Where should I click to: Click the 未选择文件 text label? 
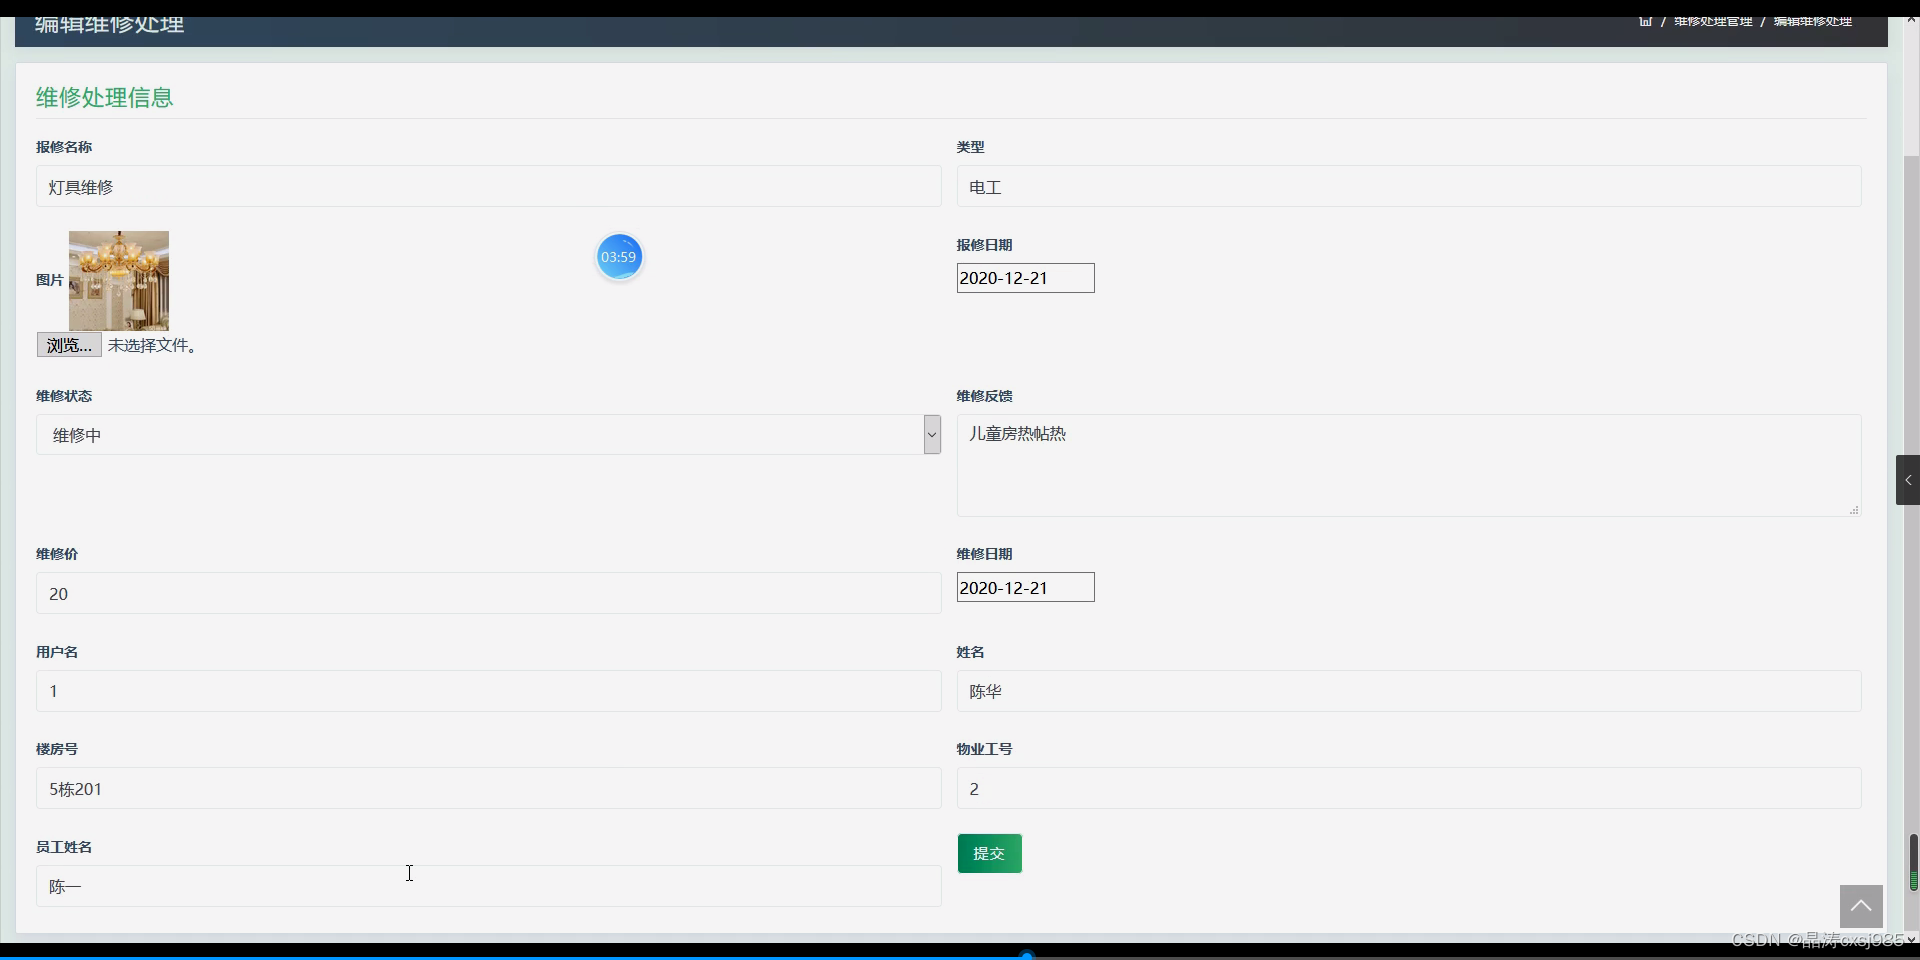(152, 345)
